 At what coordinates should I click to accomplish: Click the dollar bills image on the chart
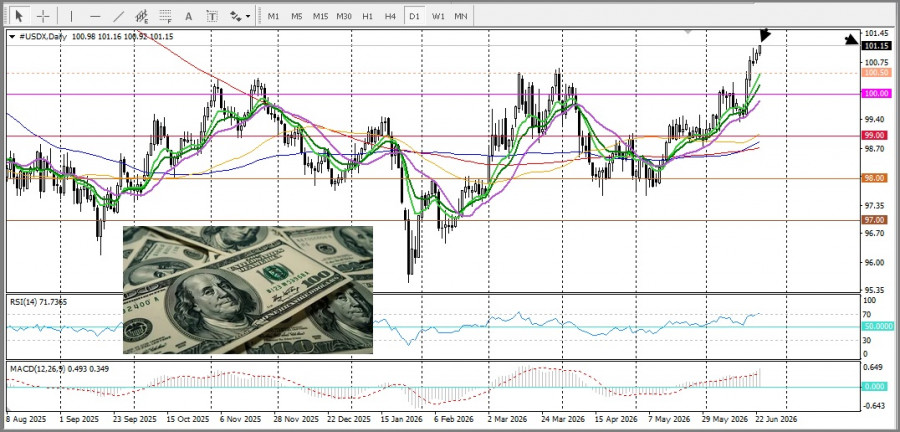point(248,290)
